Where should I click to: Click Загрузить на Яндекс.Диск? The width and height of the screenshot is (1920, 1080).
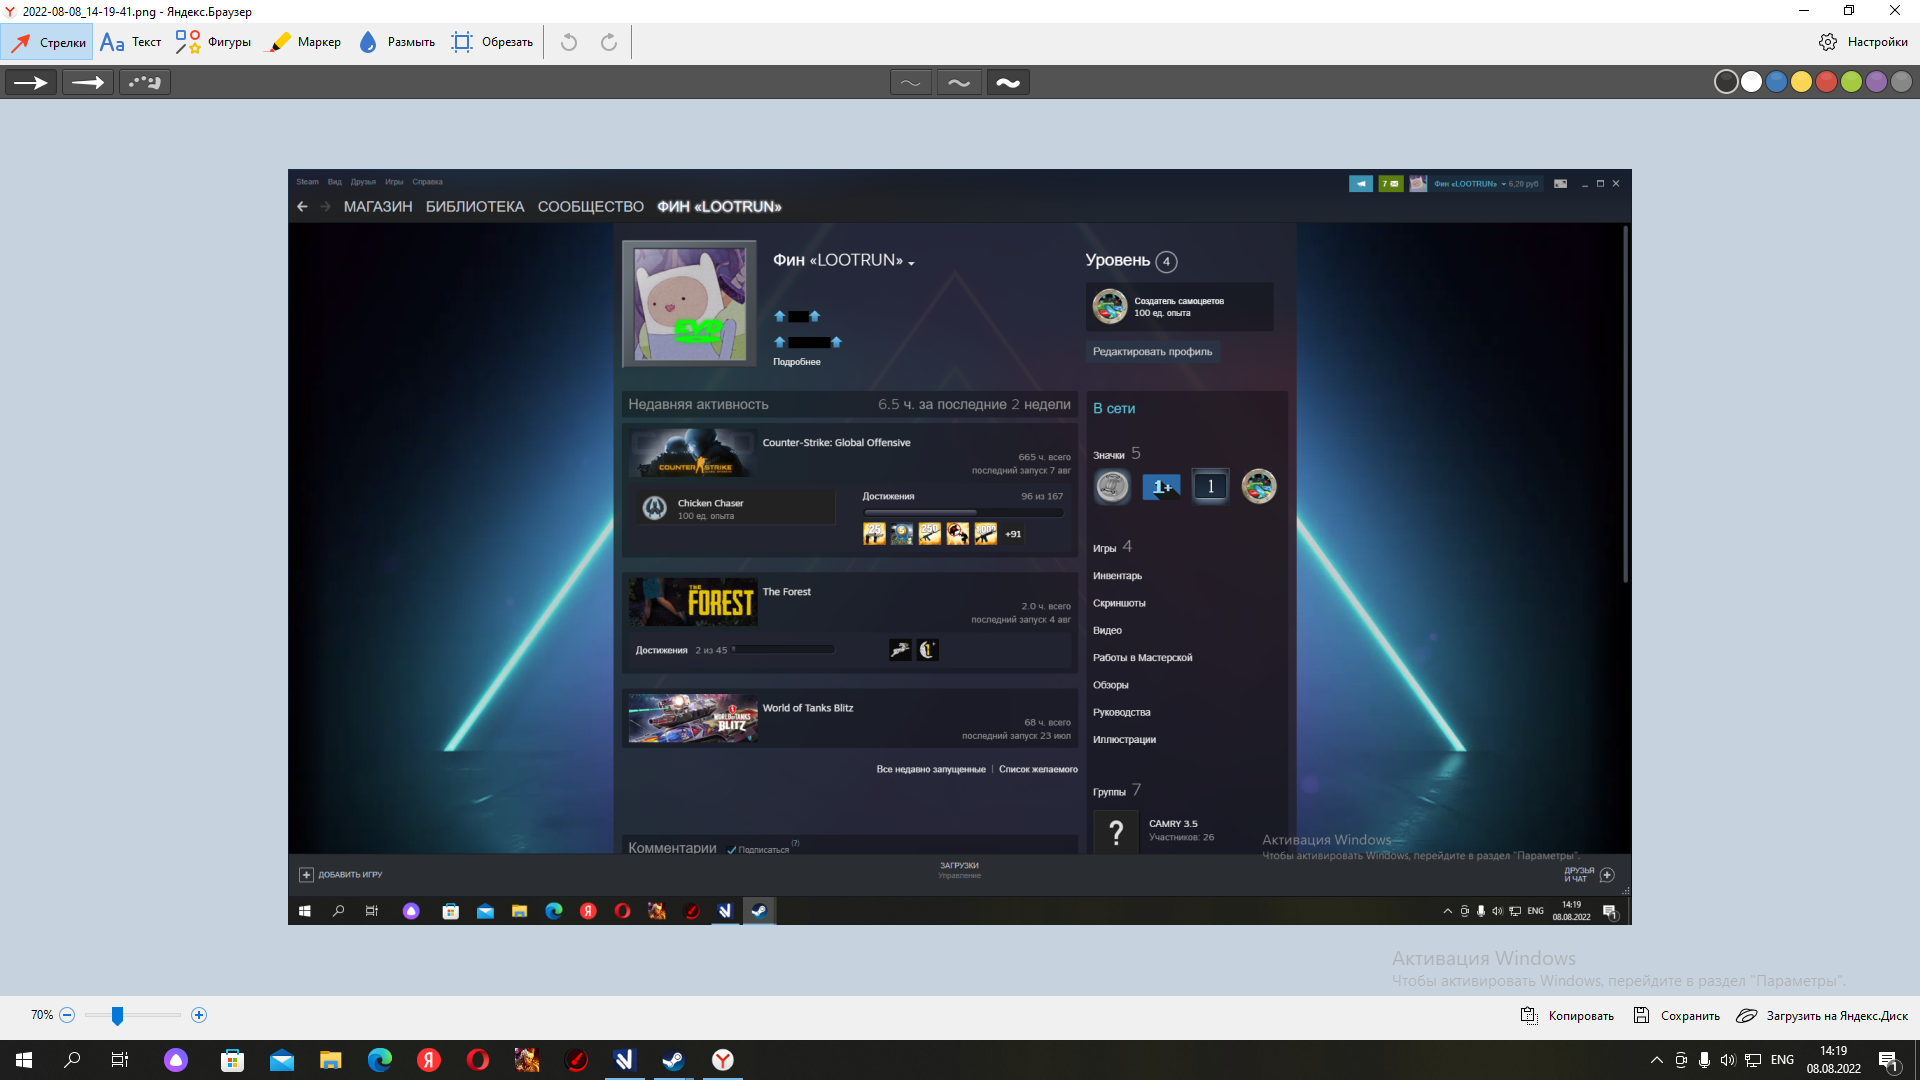tap(1822, 1016)
